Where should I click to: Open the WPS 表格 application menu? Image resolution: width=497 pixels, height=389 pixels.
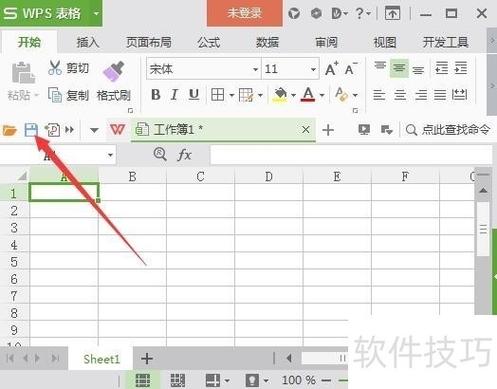[51, 13]
